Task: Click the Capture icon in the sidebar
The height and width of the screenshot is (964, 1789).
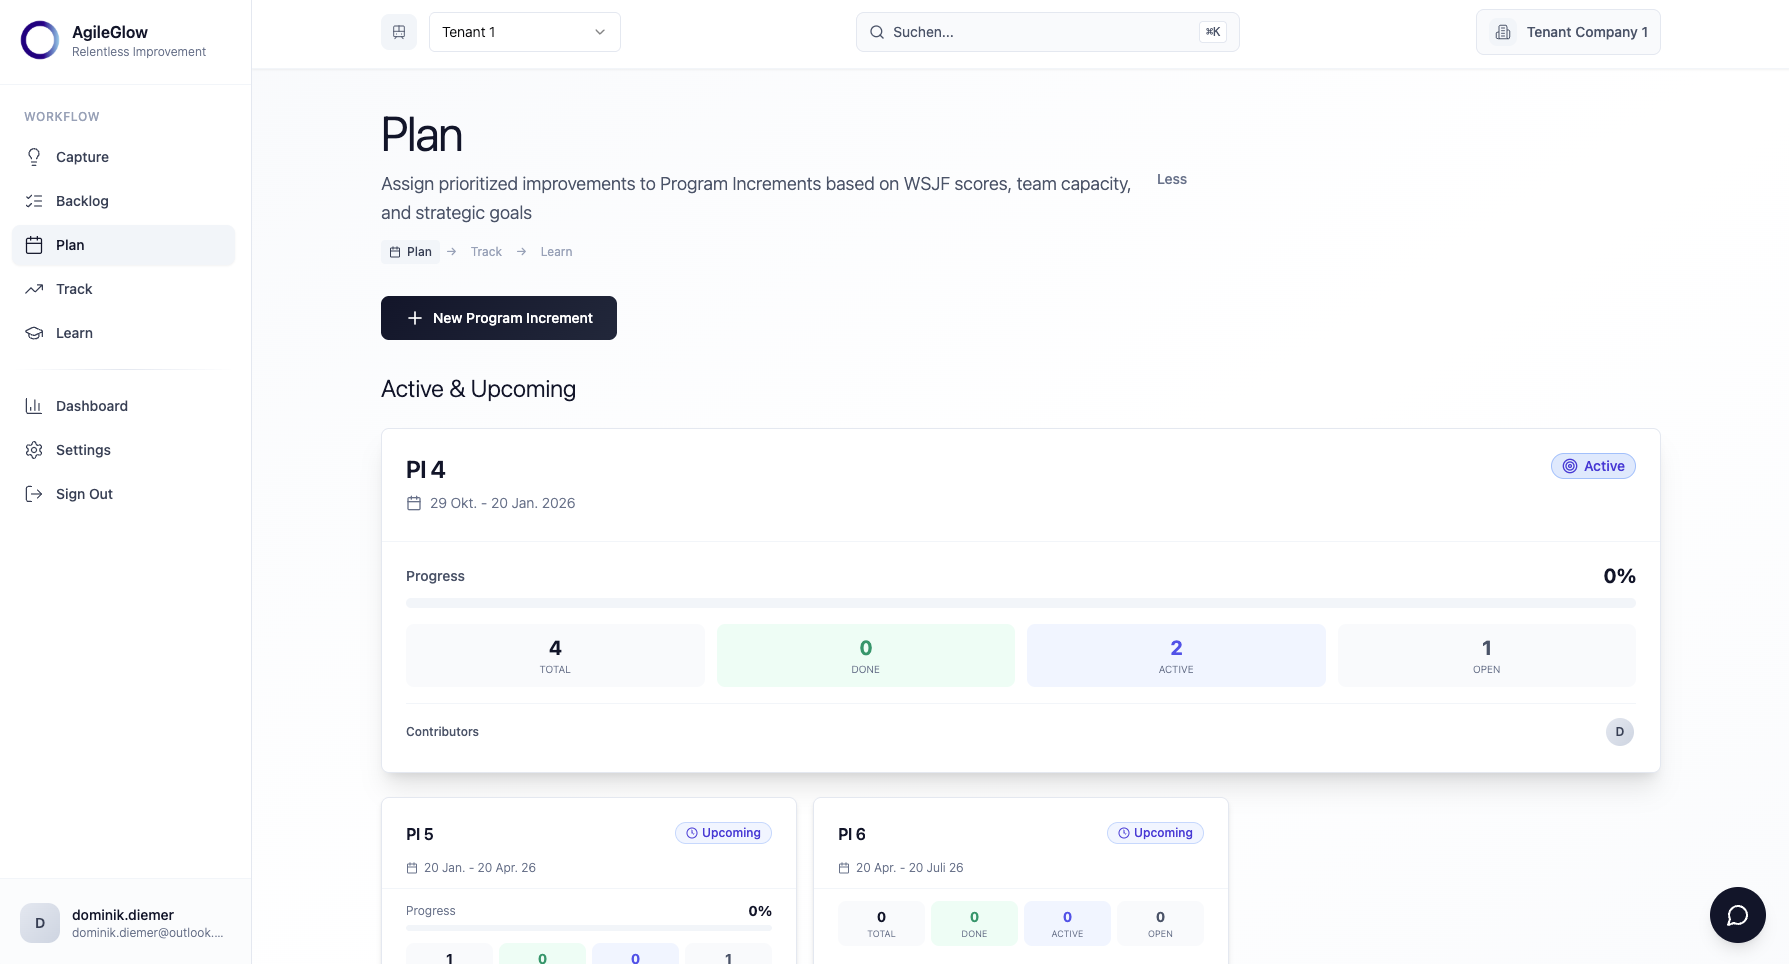Action: coord(33,157)
